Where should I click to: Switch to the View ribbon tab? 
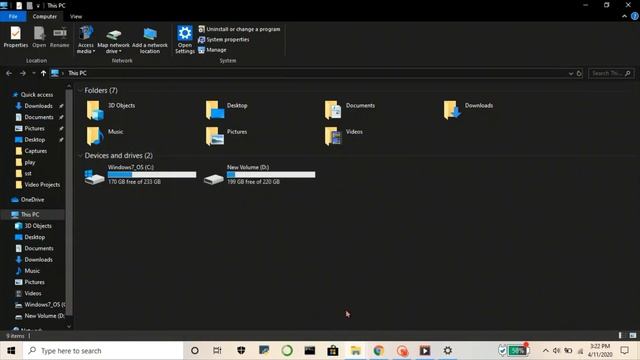coord(76,16)
